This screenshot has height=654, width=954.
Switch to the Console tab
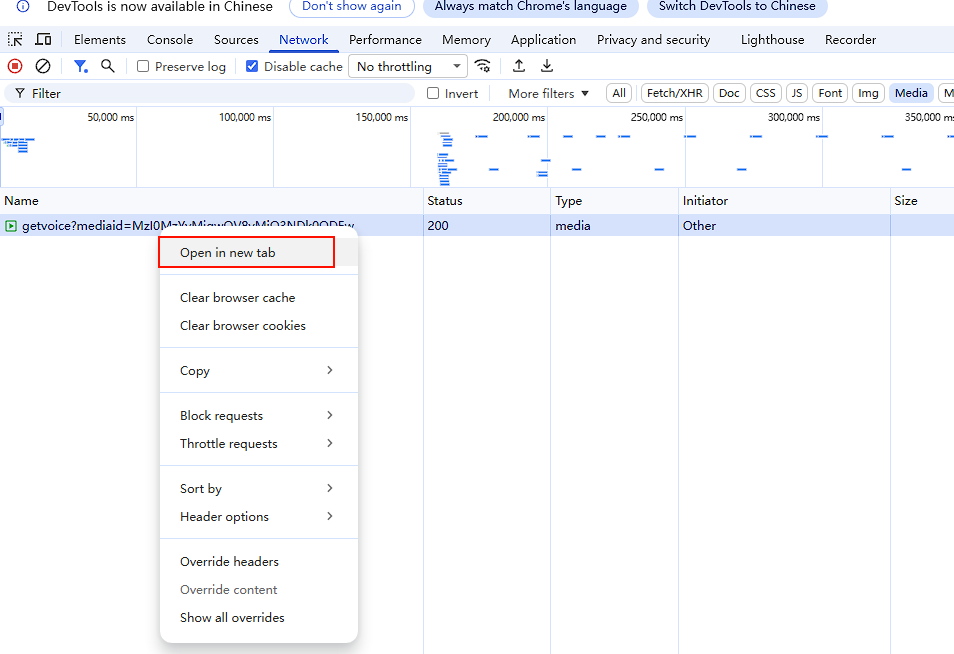click(170, 40)
